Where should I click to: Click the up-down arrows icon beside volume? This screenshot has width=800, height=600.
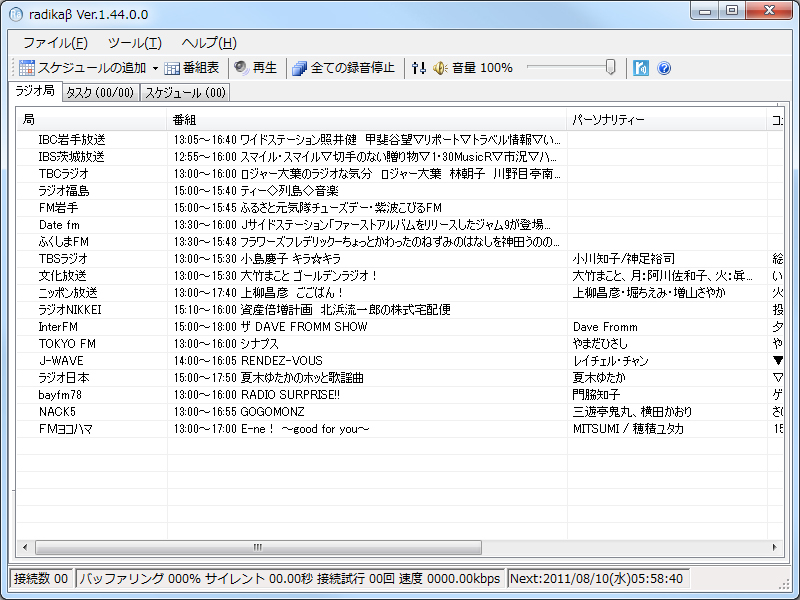419,68
